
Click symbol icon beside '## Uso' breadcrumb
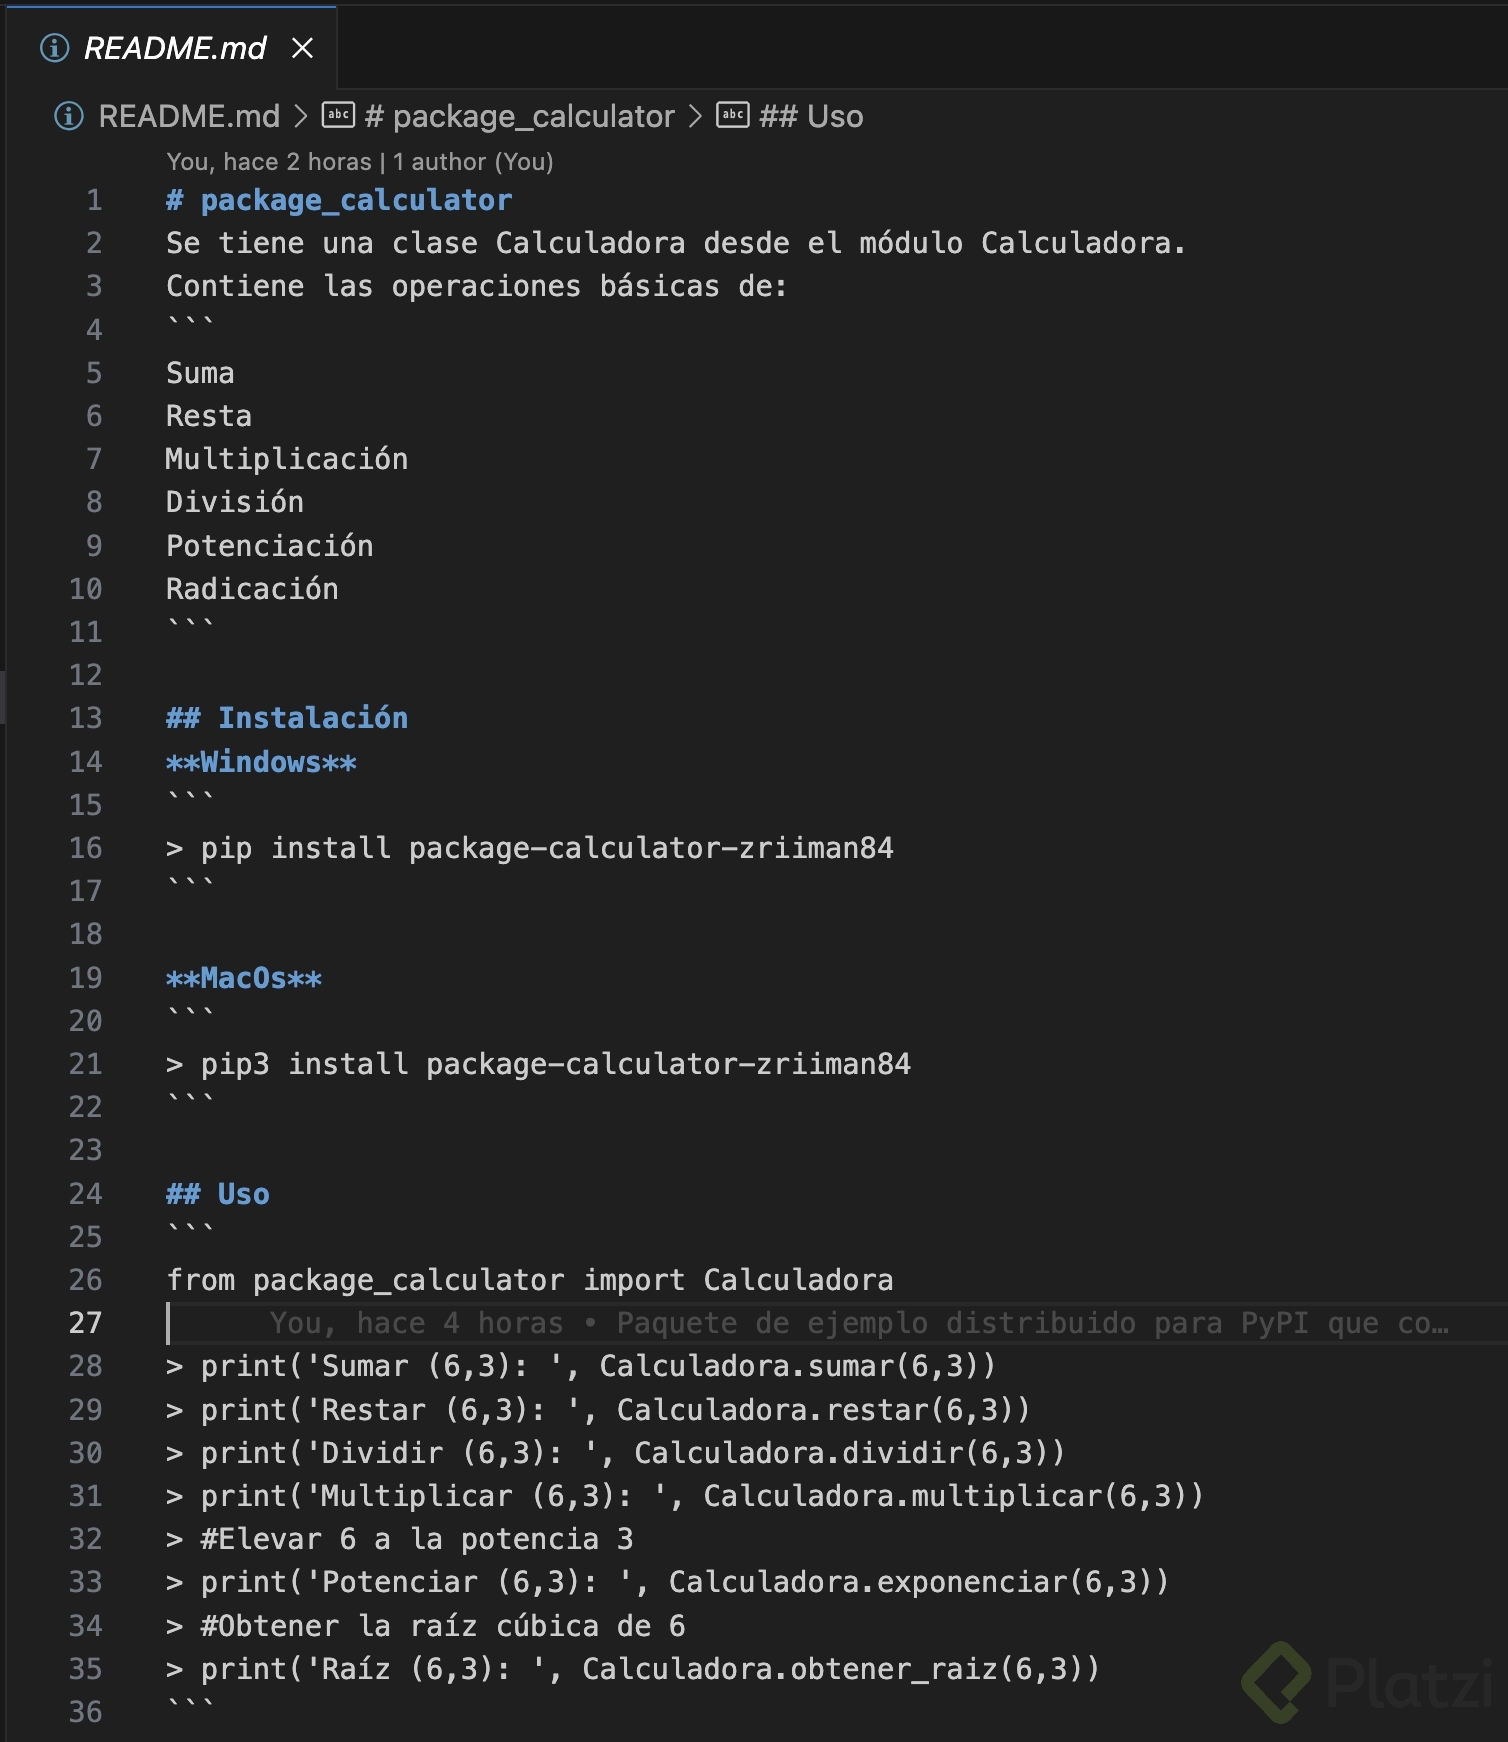coord(733,115)
